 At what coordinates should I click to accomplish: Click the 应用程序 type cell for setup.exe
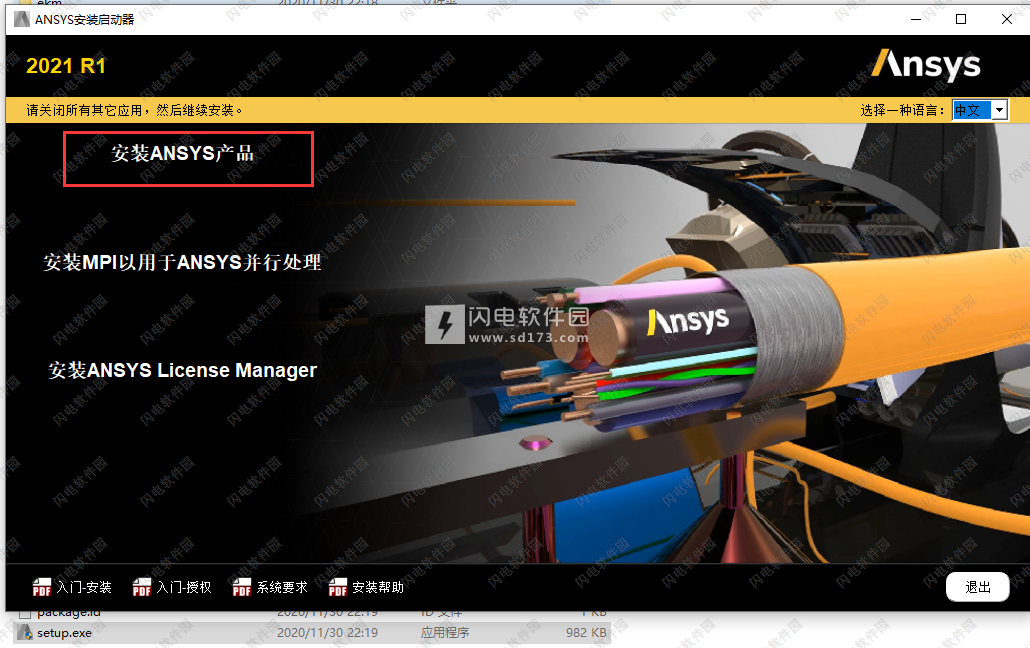coord(445,633)
